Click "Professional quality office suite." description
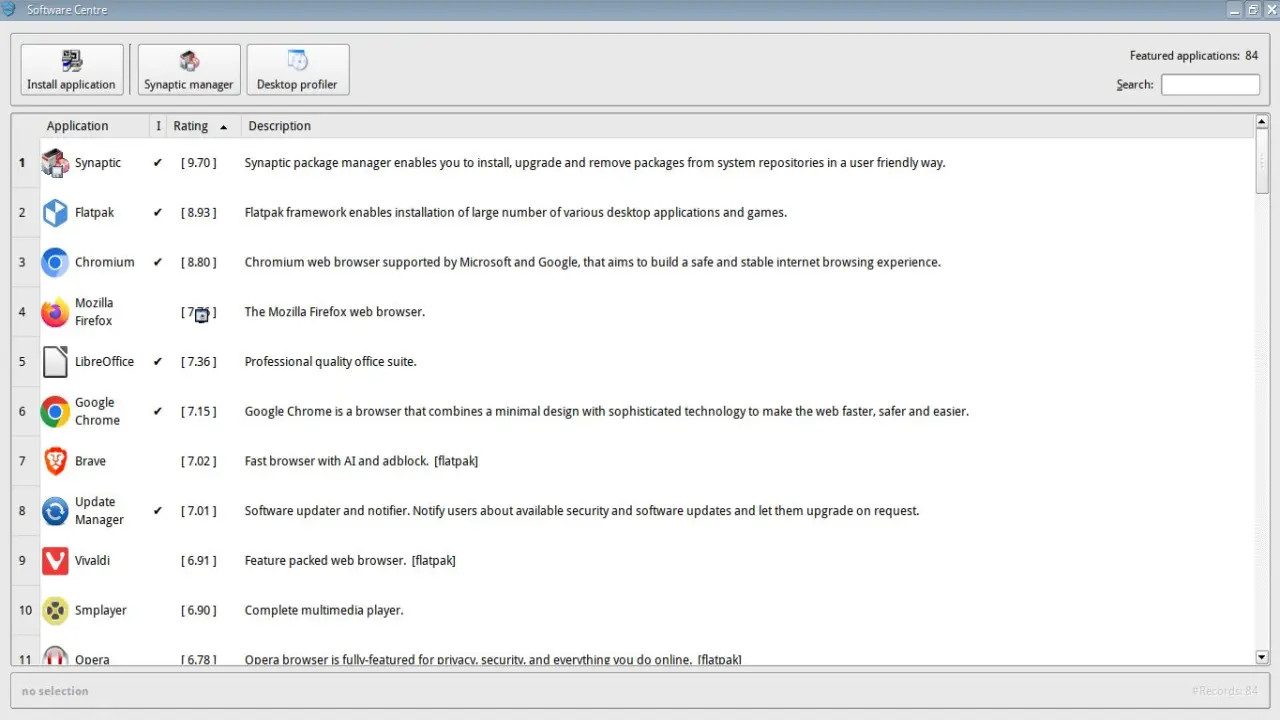1280x720 pixels. click(x=331, y=362)
